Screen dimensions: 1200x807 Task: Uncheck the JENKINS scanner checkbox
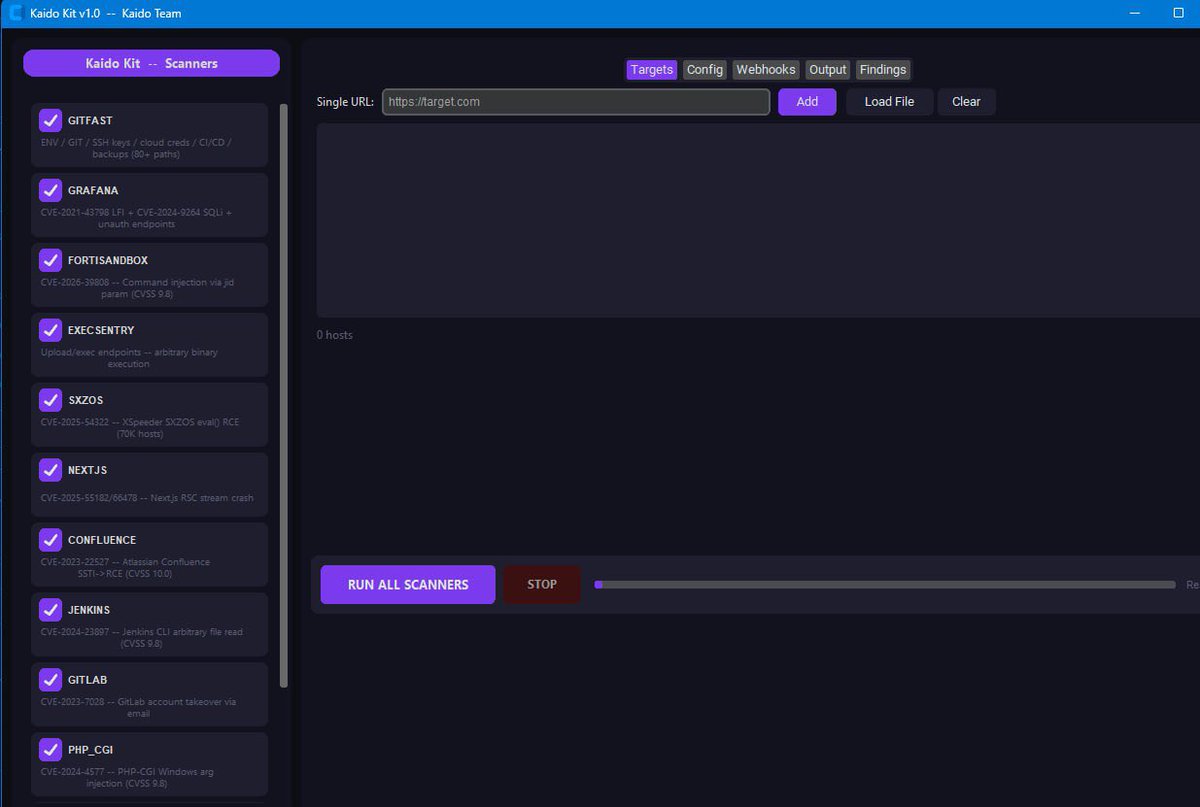[x=50, y=610]
